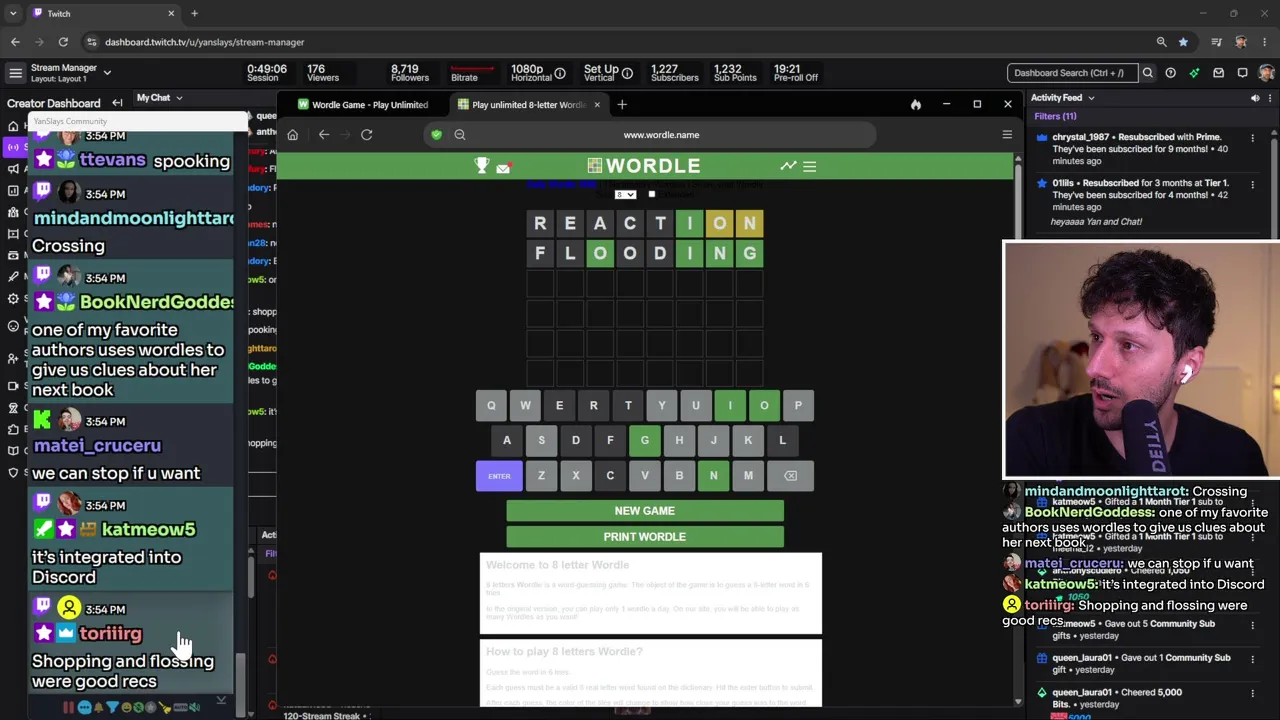Open options for queen_laura01 Cheered 5,000 event
Screen dimensions: 1280x720
[x=1252, y=693]
